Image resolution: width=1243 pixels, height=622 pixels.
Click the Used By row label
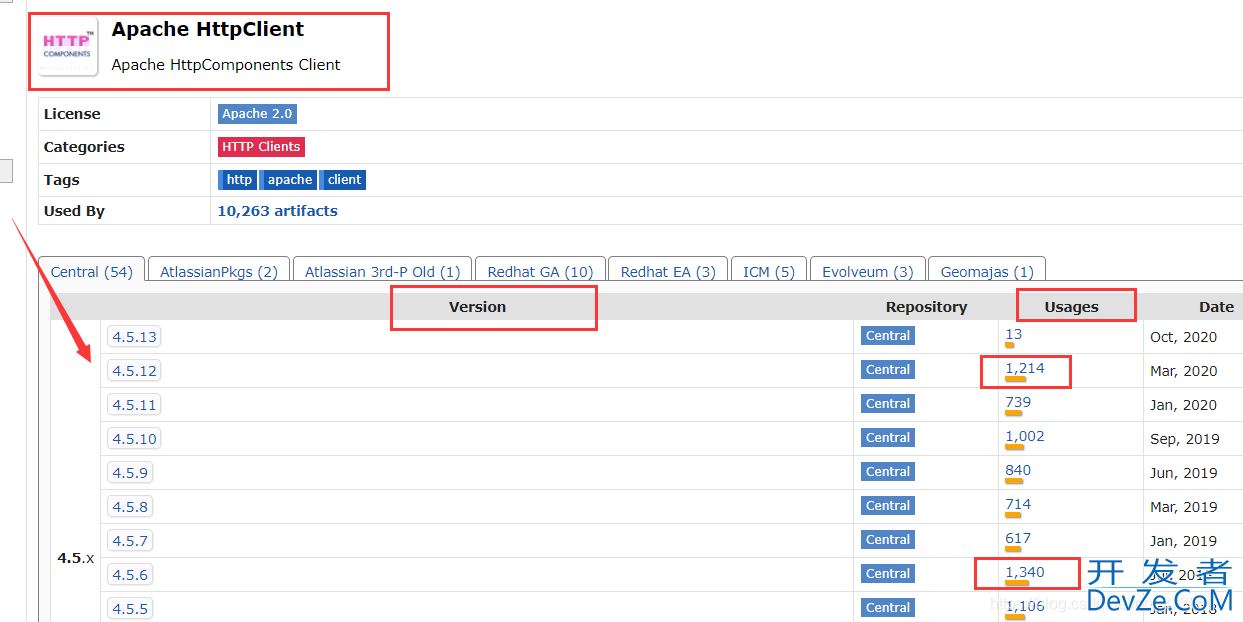(x=74, y=211)
